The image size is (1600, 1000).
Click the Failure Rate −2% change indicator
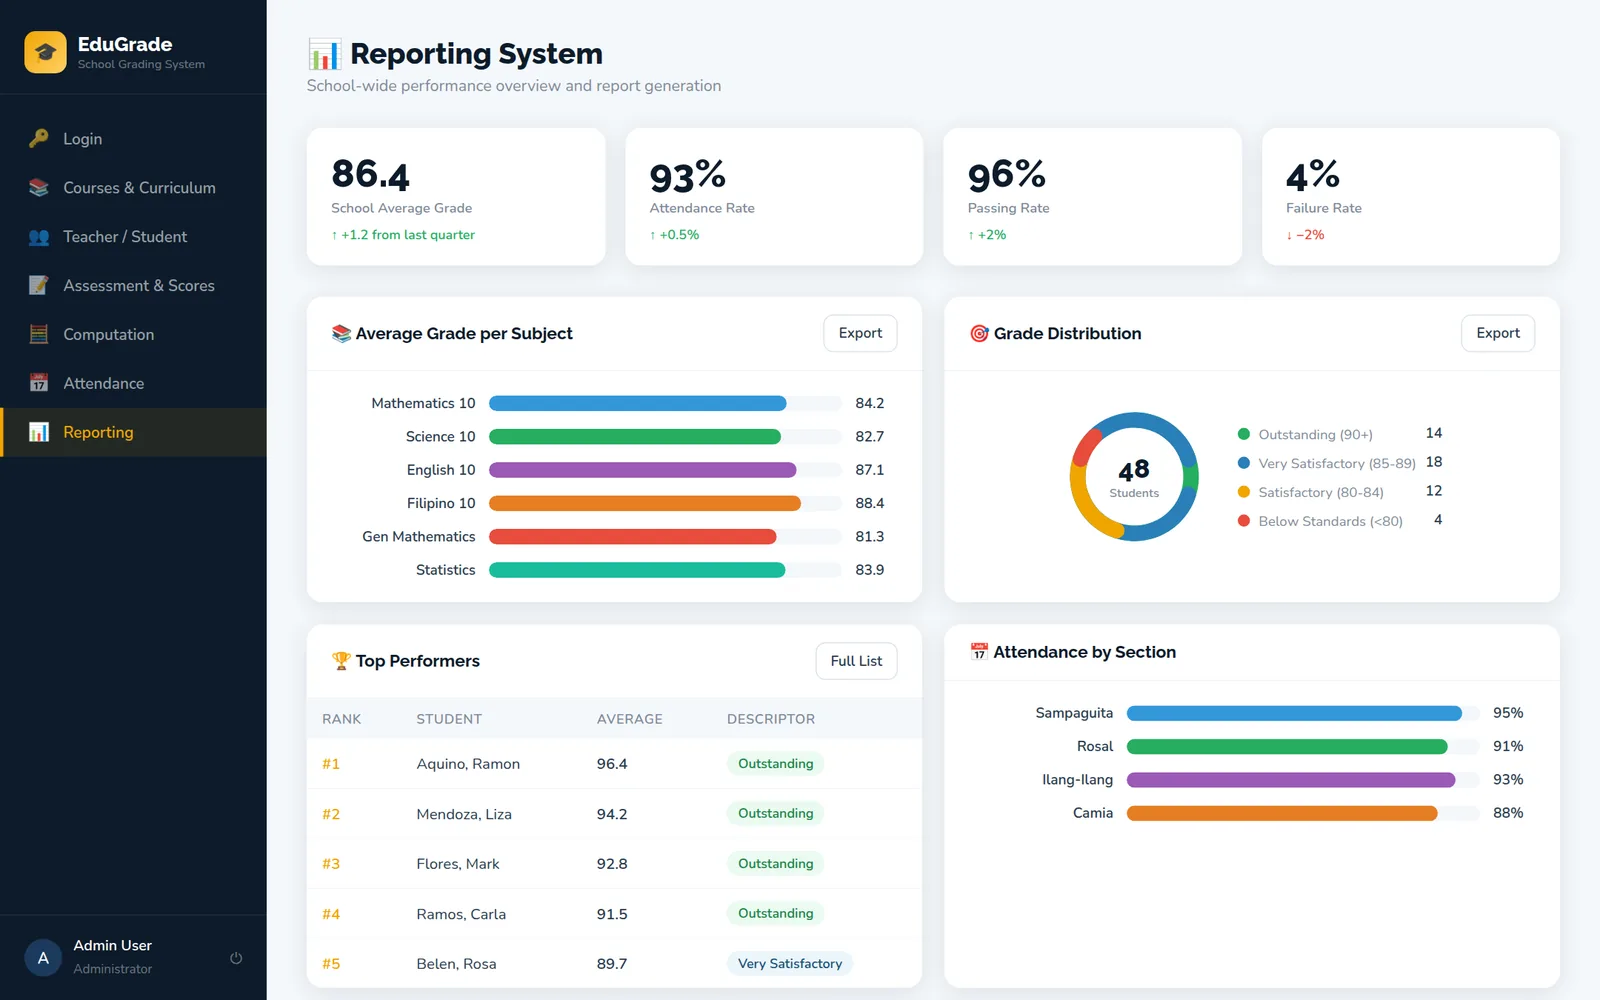(1305, 235)
